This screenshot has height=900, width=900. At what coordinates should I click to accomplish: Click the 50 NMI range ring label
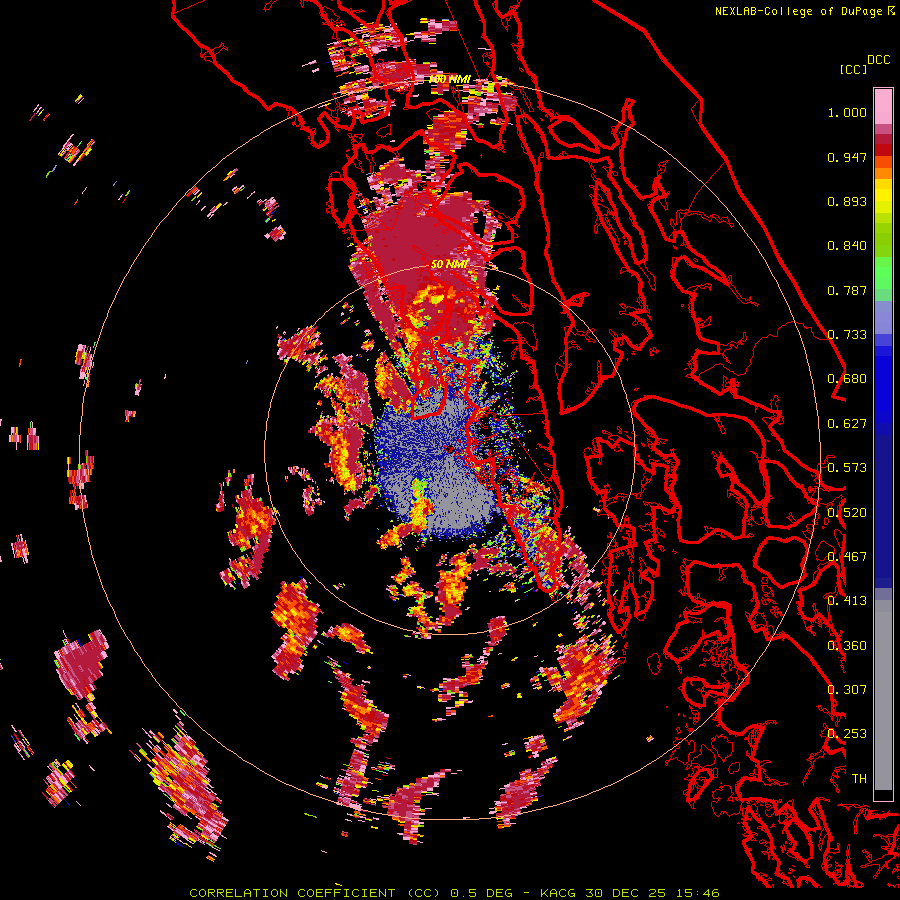(449, 264)
